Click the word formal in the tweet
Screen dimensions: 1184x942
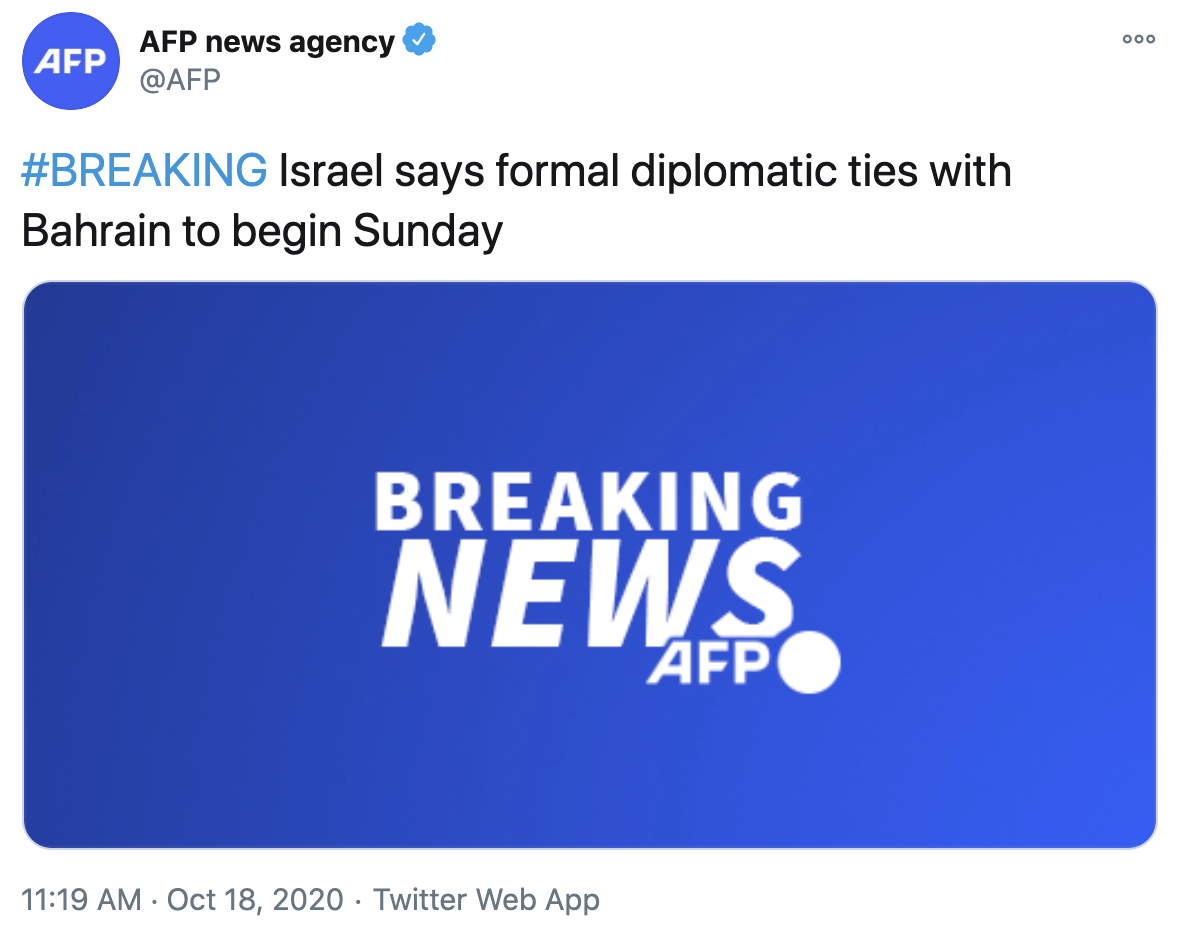[x=556, y=172]
